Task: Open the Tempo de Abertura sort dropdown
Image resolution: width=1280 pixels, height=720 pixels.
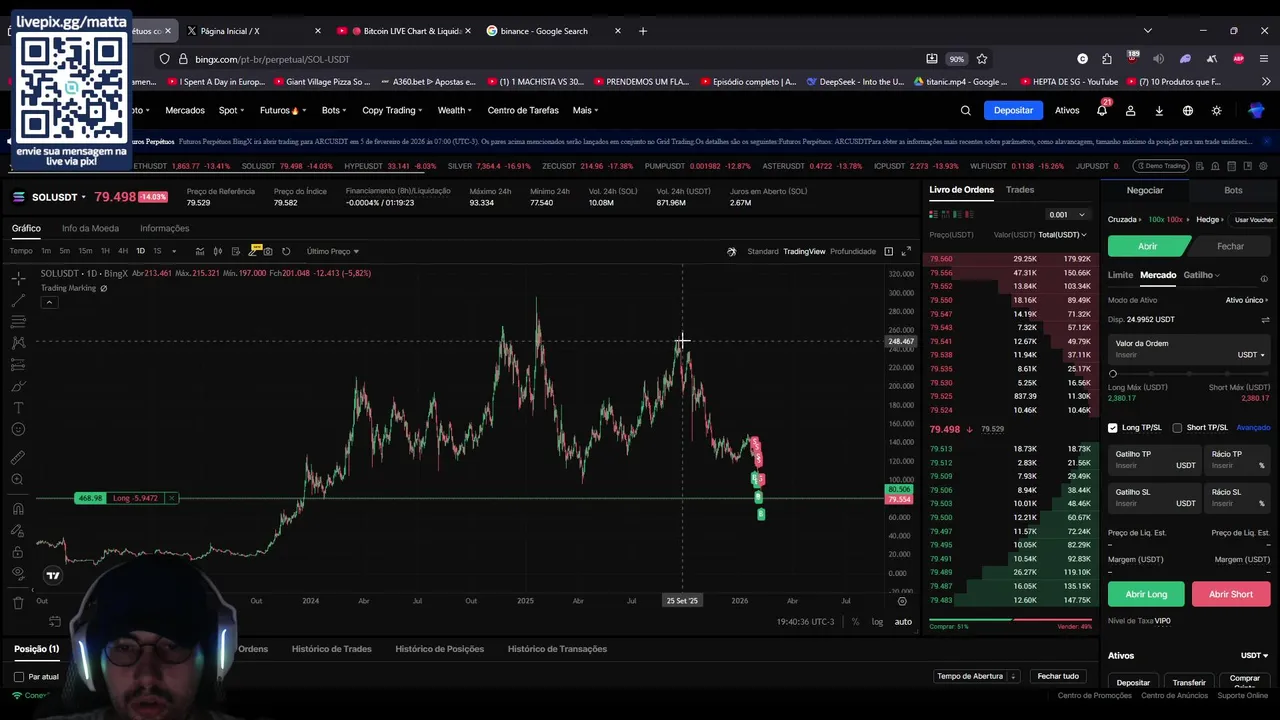Action: [x=976, y=676]
